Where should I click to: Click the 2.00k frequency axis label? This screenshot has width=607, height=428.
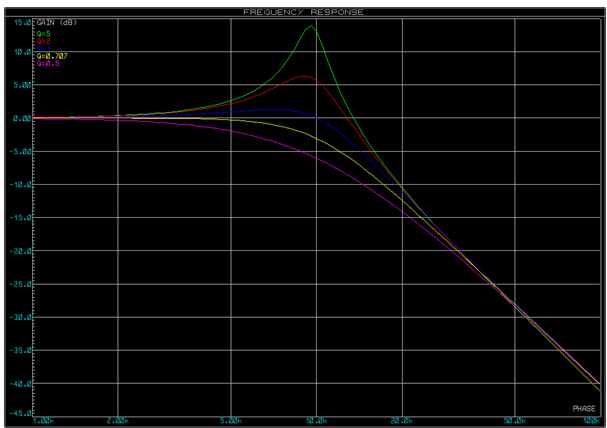click(x=119, y=422)
